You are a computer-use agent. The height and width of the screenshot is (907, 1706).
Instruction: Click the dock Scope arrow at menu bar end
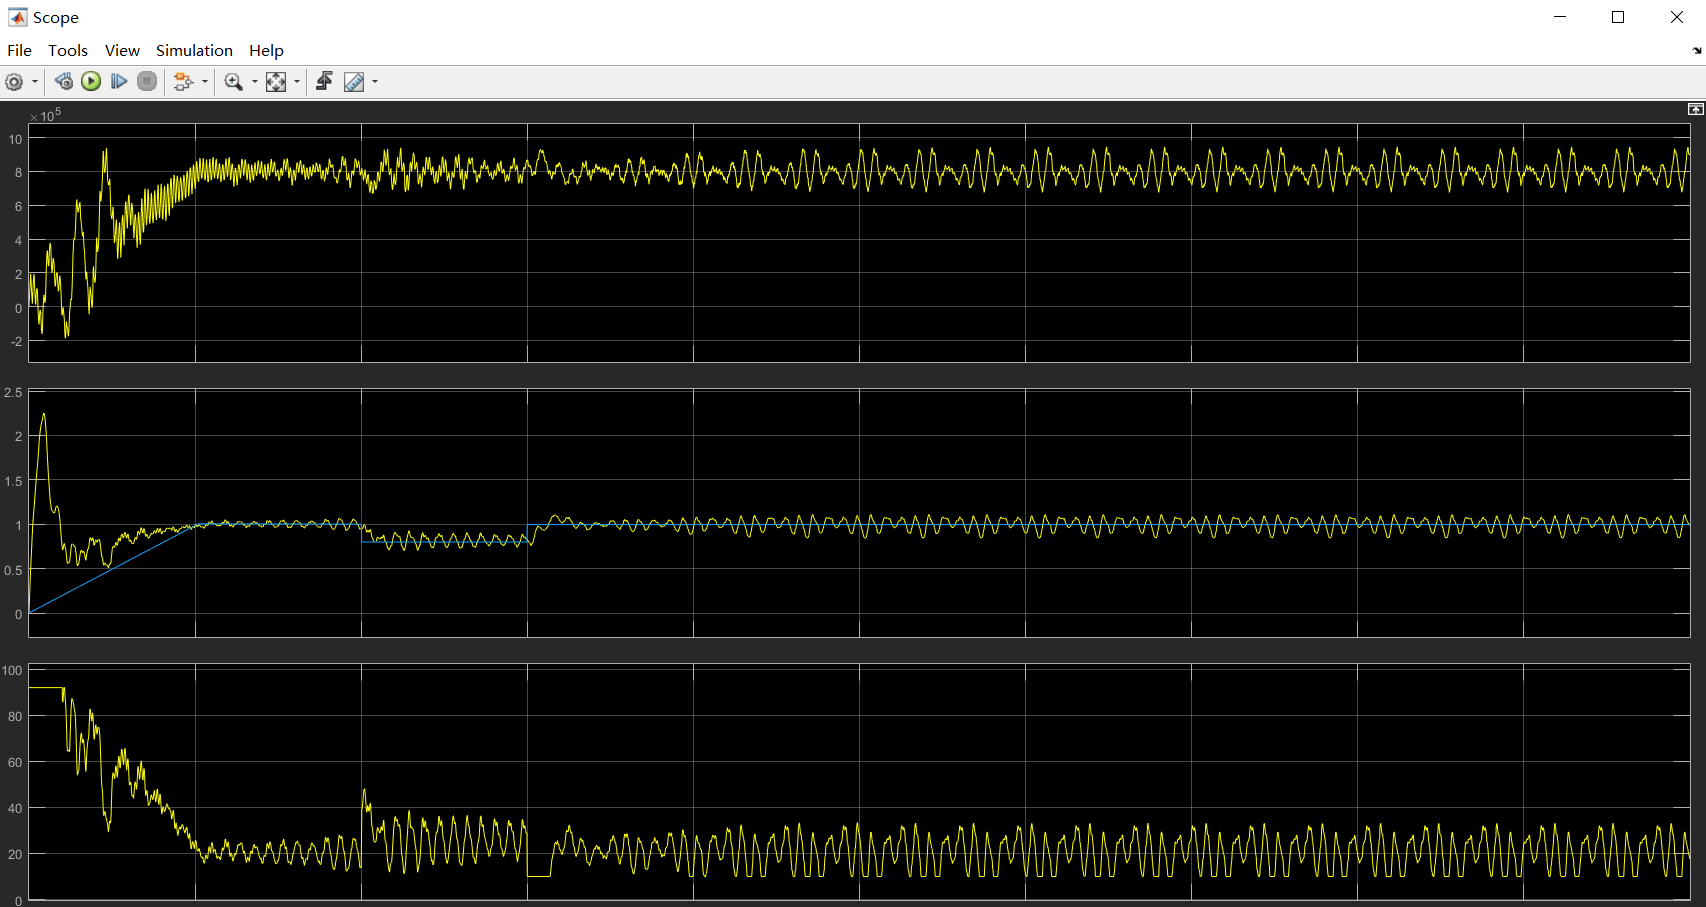[1697, 50]
